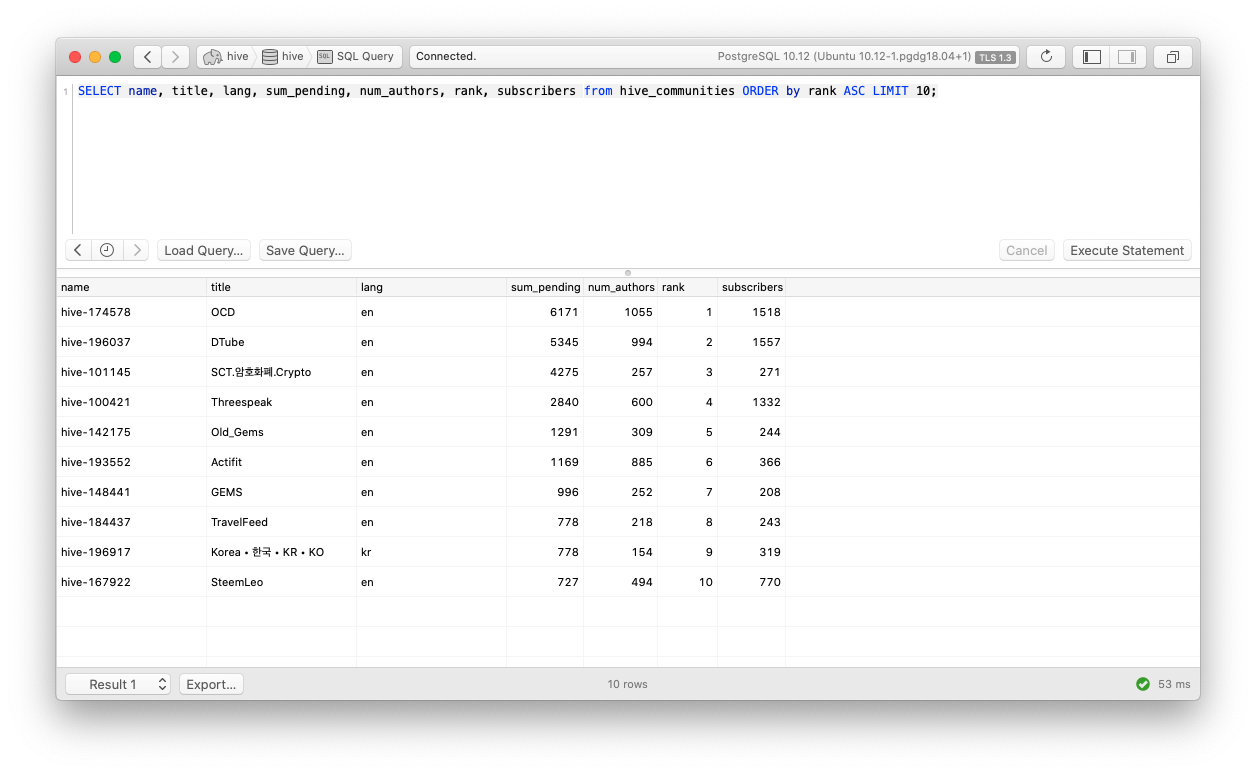Viewport: 1256px width, 774px height.
Task: Click the DTube title cell
Action: 281,342
